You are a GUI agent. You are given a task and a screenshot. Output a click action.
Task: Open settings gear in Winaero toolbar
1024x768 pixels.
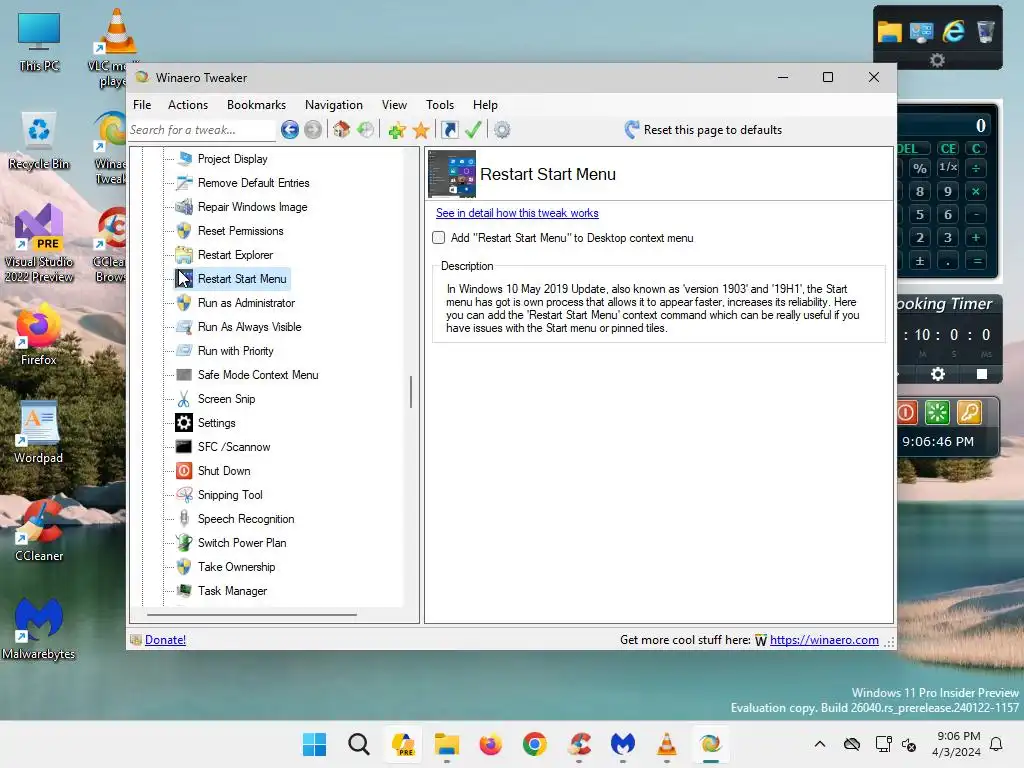pyautogui.click(x=502, y=130)
